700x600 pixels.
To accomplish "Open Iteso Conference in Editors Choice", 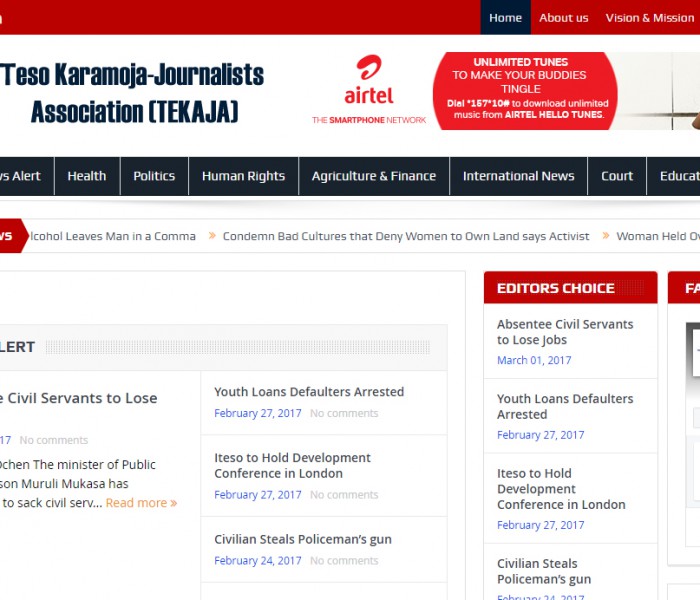I will 561,489.
